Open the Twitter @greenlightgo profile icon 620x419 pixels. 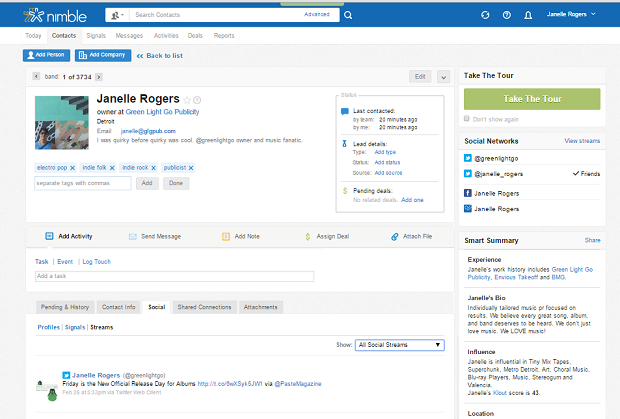[468, 158]
